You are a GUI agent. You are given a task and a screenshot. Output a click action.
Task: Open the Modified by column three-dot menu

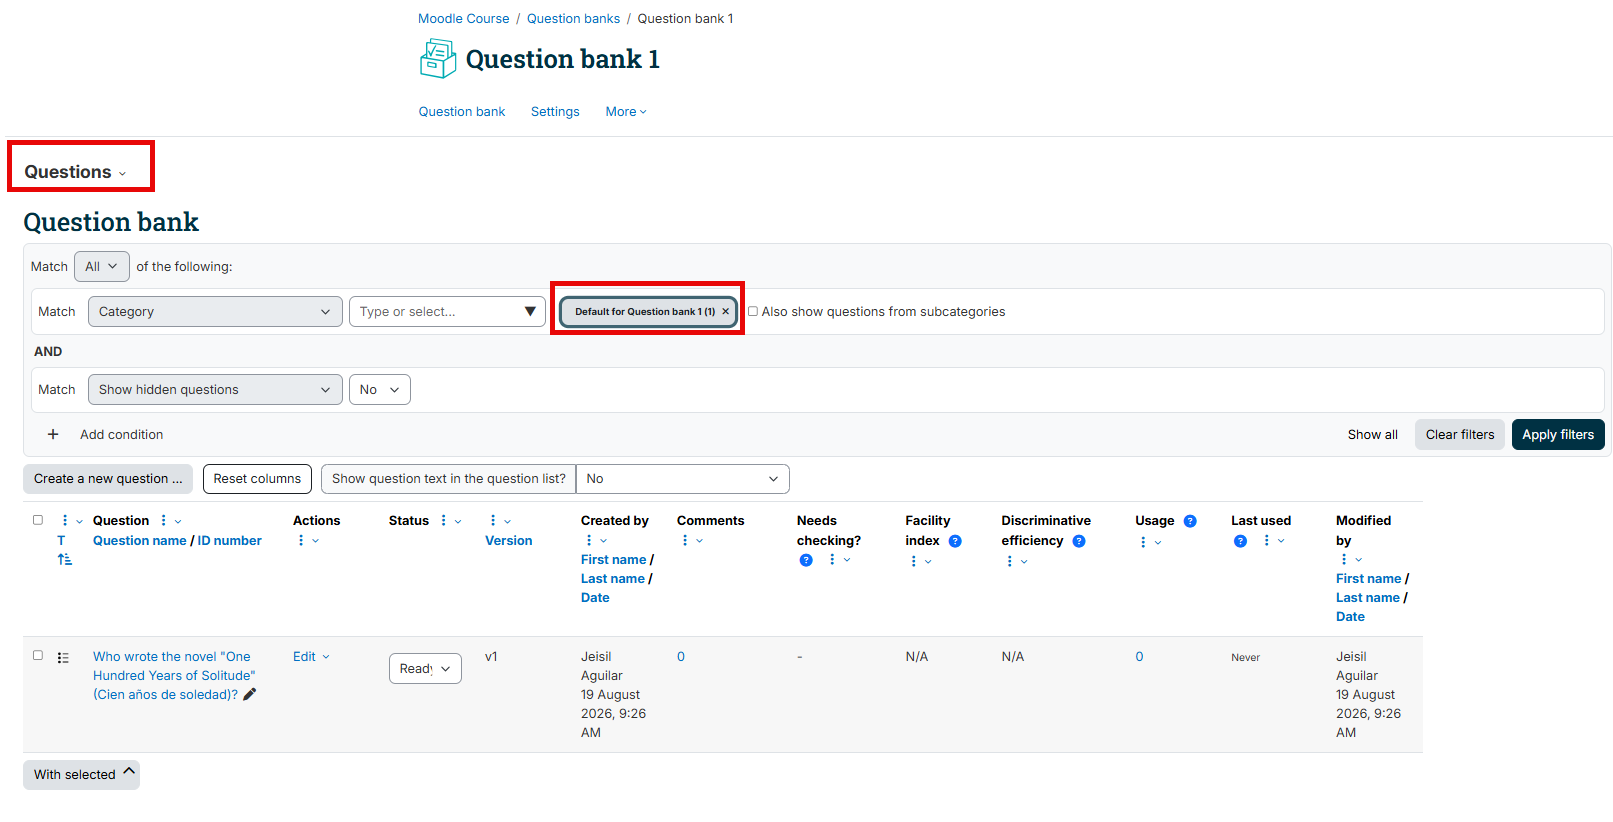pyautogui.click(x=1344, y=559)
